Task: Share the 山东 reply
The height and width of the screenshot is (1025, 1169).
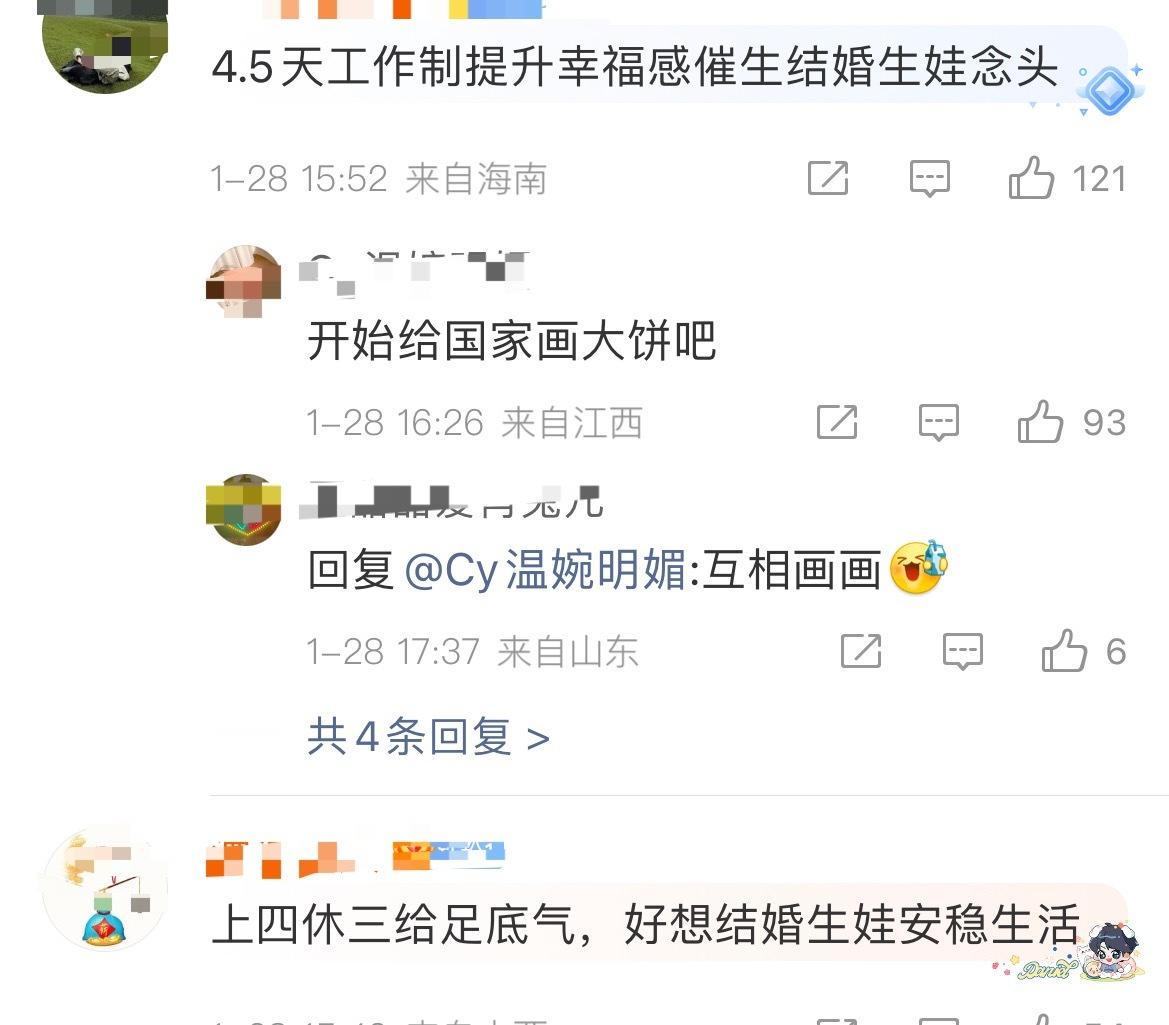Action: pos(861,651)
